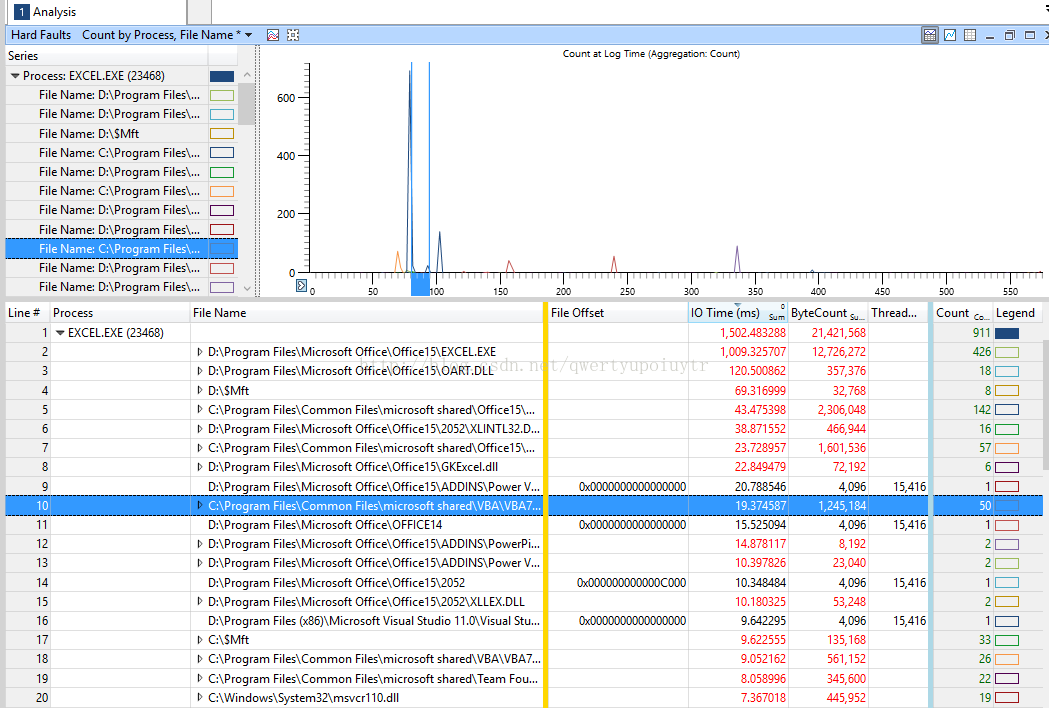
Task: Switch to graph only display
Action: (950, 35)
